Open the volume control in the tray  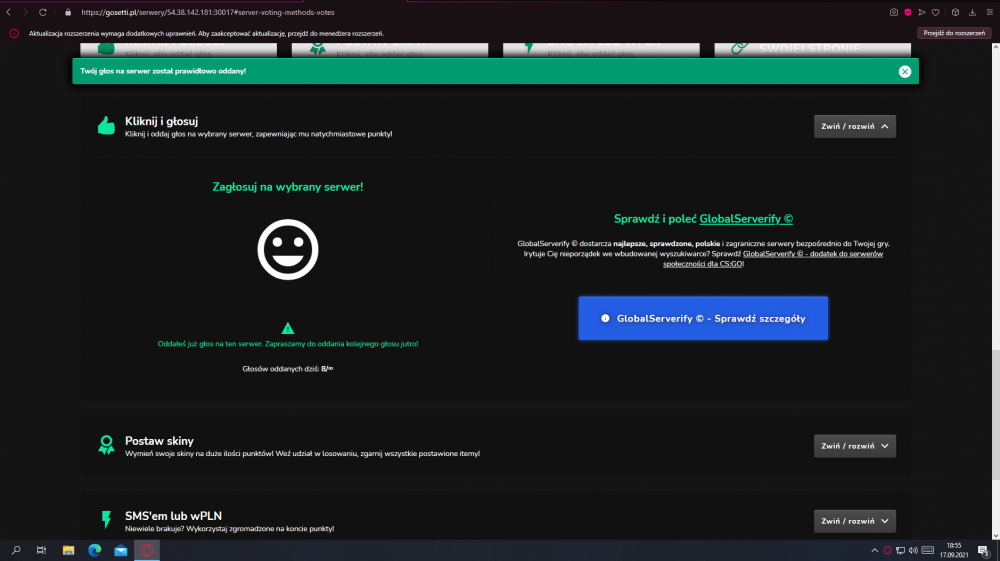tap(913, 550)
